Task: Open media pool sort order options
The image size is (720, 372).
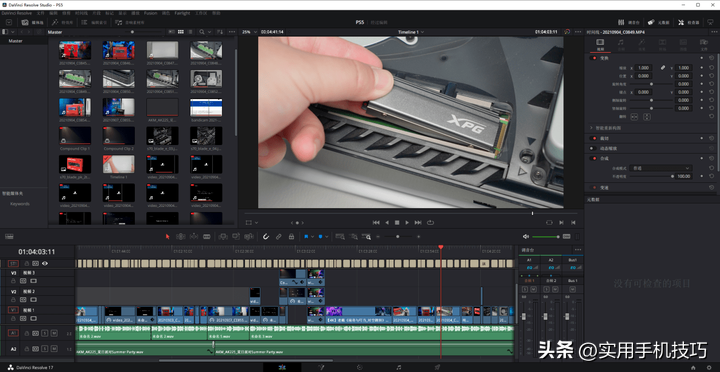Action: pyautogui.click(x=219, y=32)
